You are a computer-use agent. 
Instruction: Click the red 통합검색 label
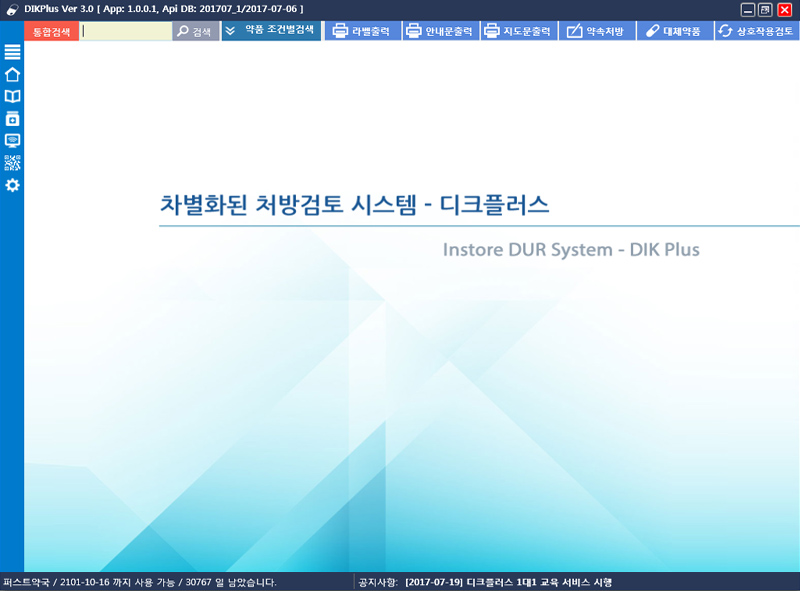click(51, 31)
